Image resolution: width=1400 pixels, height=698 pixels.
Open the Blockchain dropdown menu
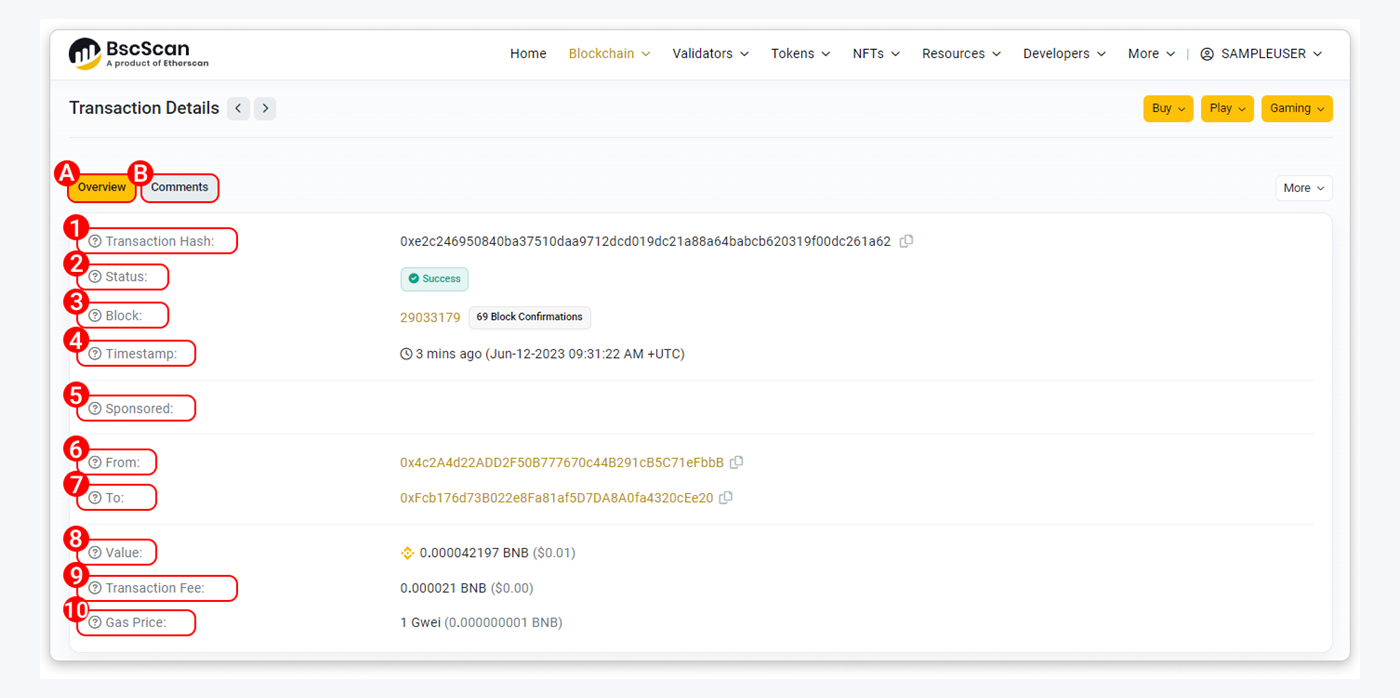(x=609, y=54)
